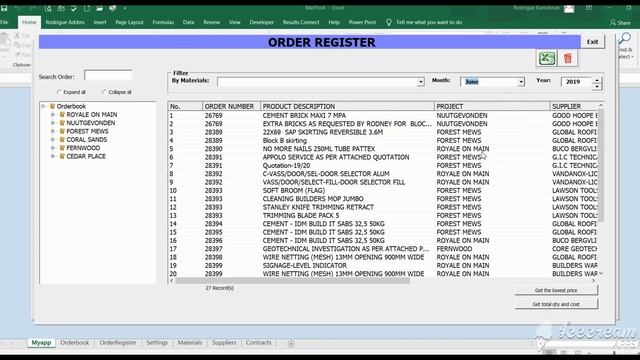Open the Suppliers sheet tab
Image resolution: width=640 pixels, height=360 pixels.
point(224,343)
